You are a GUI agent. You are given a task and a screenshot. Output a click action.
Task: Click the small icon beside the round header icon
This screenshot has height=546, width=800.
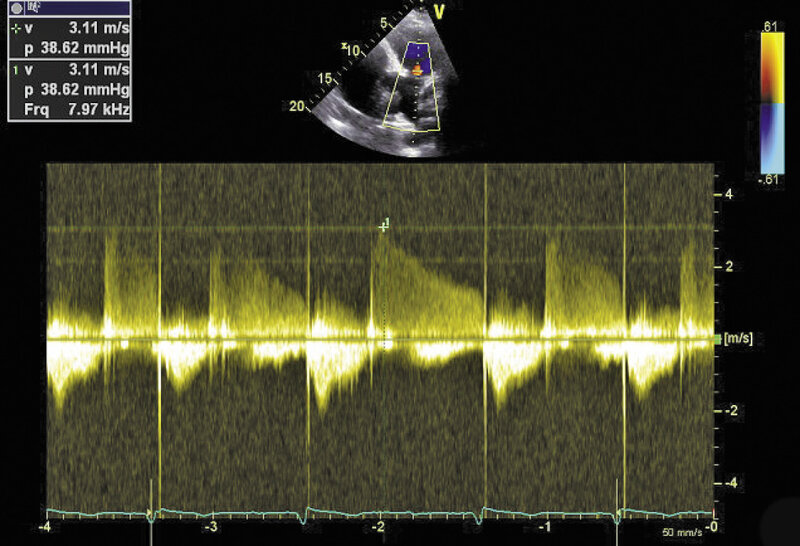click(35, 7)
